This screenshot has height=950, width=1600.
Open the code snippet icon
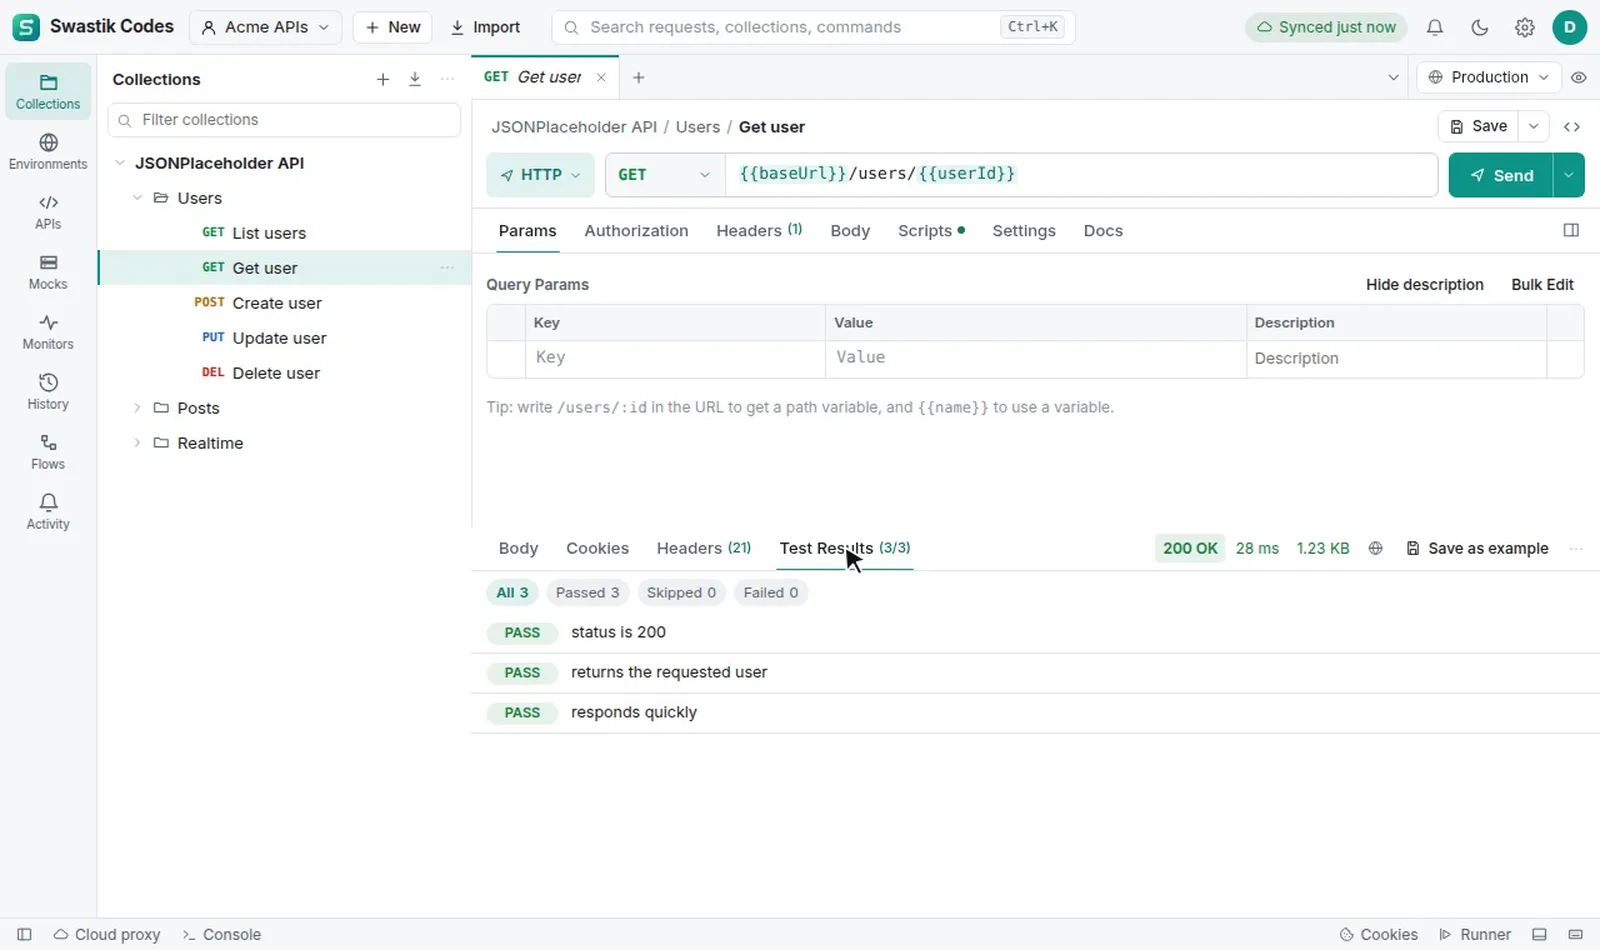pyautogui.click(x=1572, y=126)
